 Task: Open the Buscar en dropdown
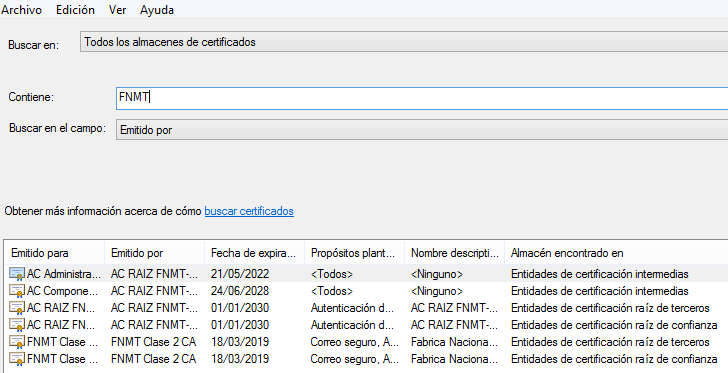pyautogui.click(x=404, y=42)
